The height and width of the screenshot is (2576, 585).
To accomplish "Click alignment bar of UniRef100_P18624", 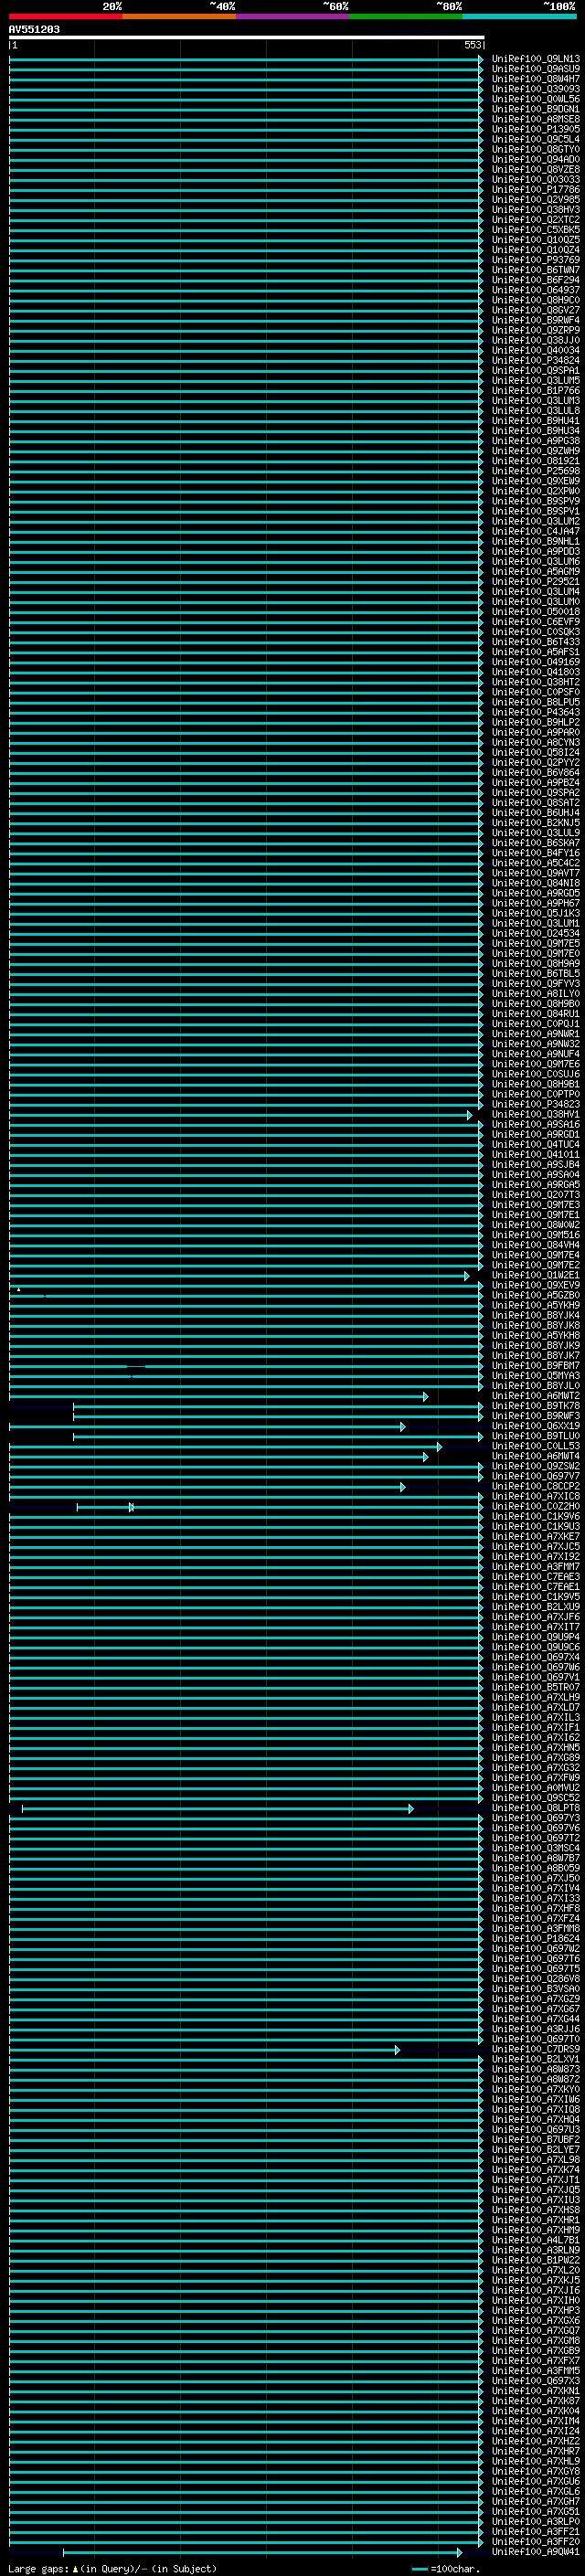I will pyautogui.click(x=246, y=1938).
